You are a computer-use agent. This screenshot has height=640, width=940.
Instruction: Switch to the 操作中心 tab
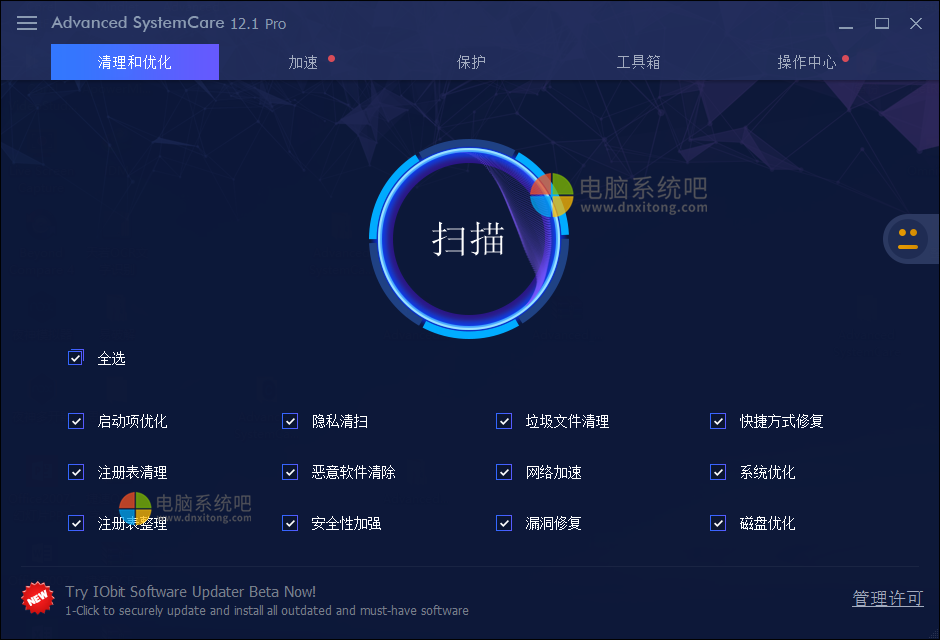pyautogui.click(x=806, y=62)
